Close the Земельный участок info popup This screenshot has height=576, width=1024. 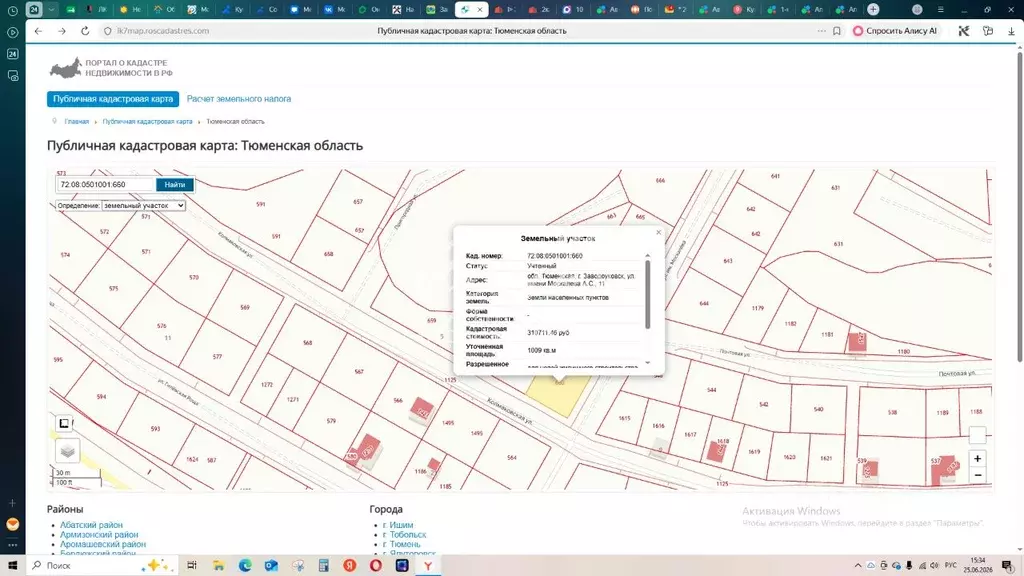[x=658, y=232]
